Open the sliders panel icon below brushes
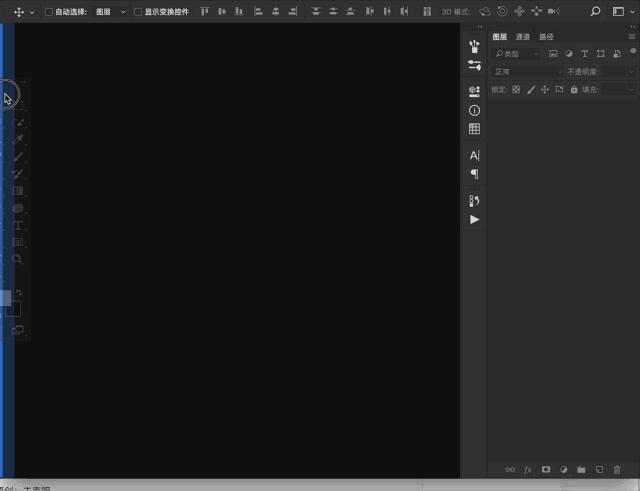The width and height of the screenshot is (640, 491). [x=474, y=65]
